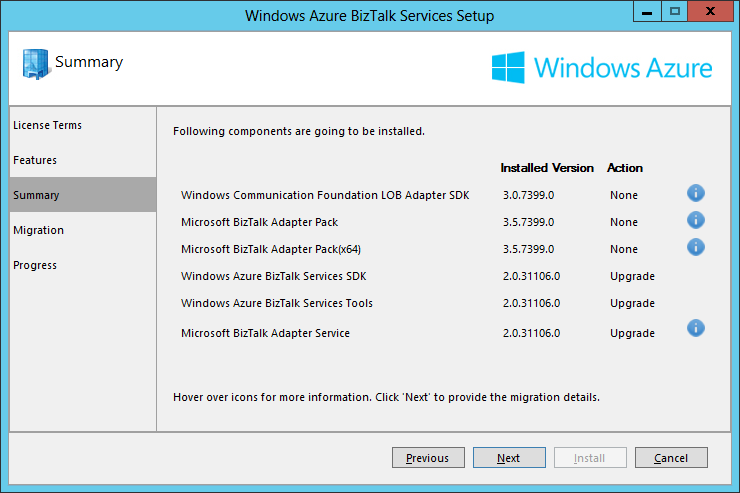Image resolution: width=740 pixels, height=493 pixels.
Task: Select the Windows Azure BizTalk Services SDK row
Action: point(418,276)
